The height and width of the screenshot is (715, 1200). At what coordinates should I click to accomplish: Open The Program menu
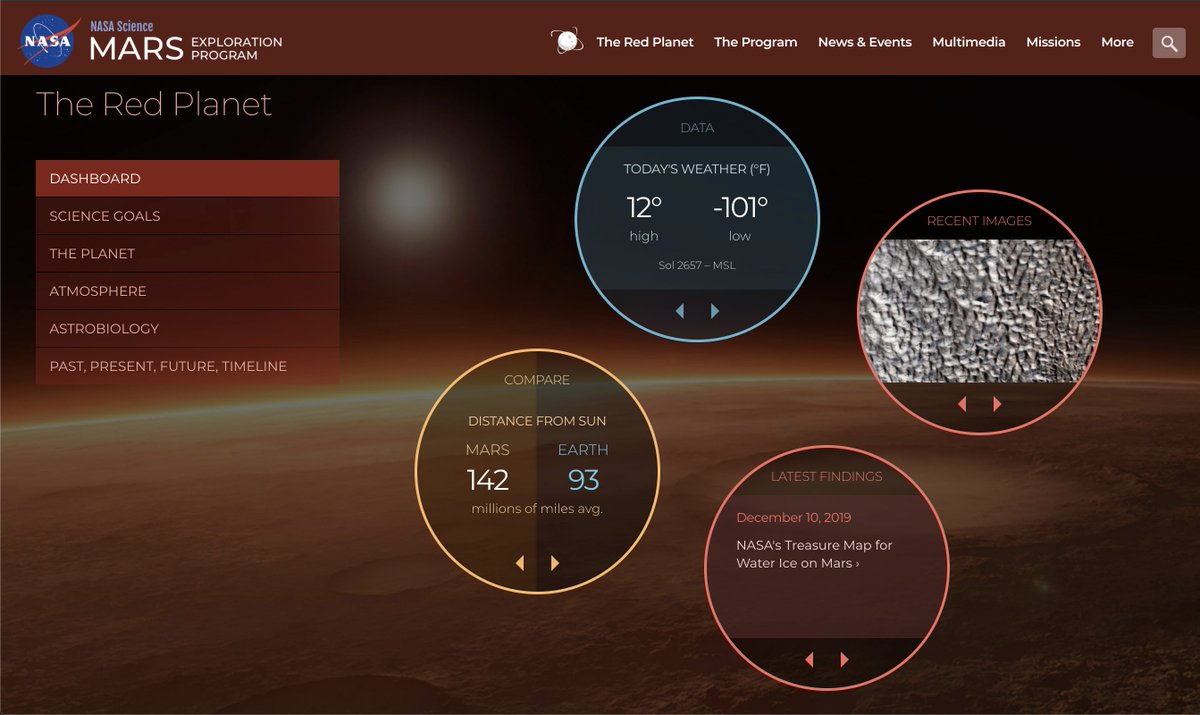point(755,42)
